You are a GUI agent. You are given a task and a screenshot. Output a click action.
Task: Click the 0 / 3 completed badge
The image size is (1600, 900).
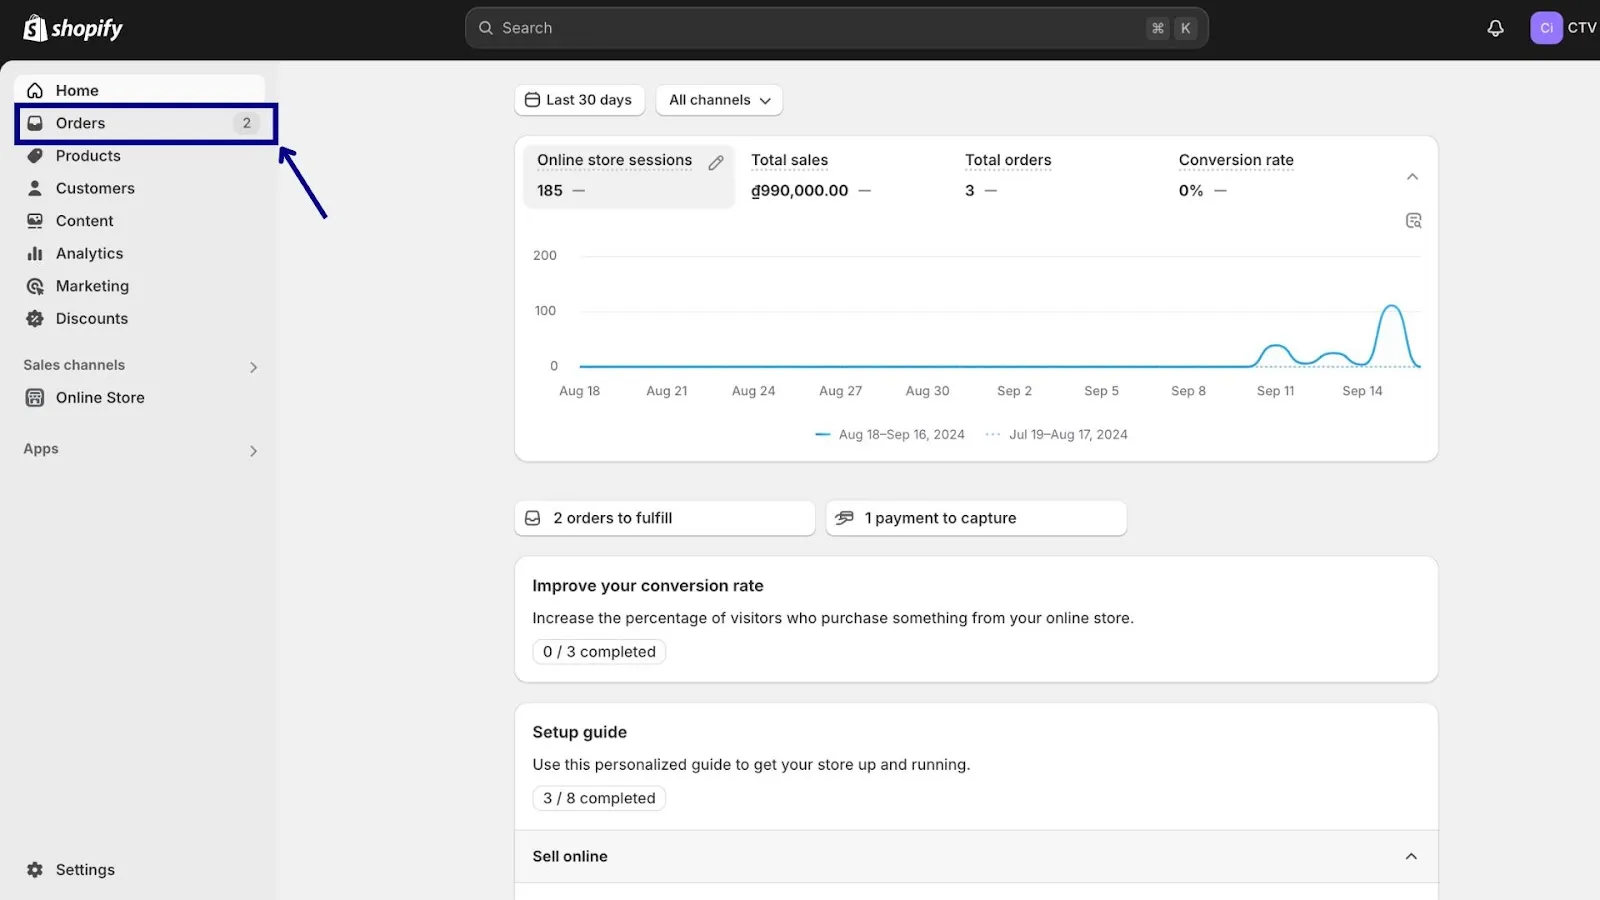tap(599, 652)
